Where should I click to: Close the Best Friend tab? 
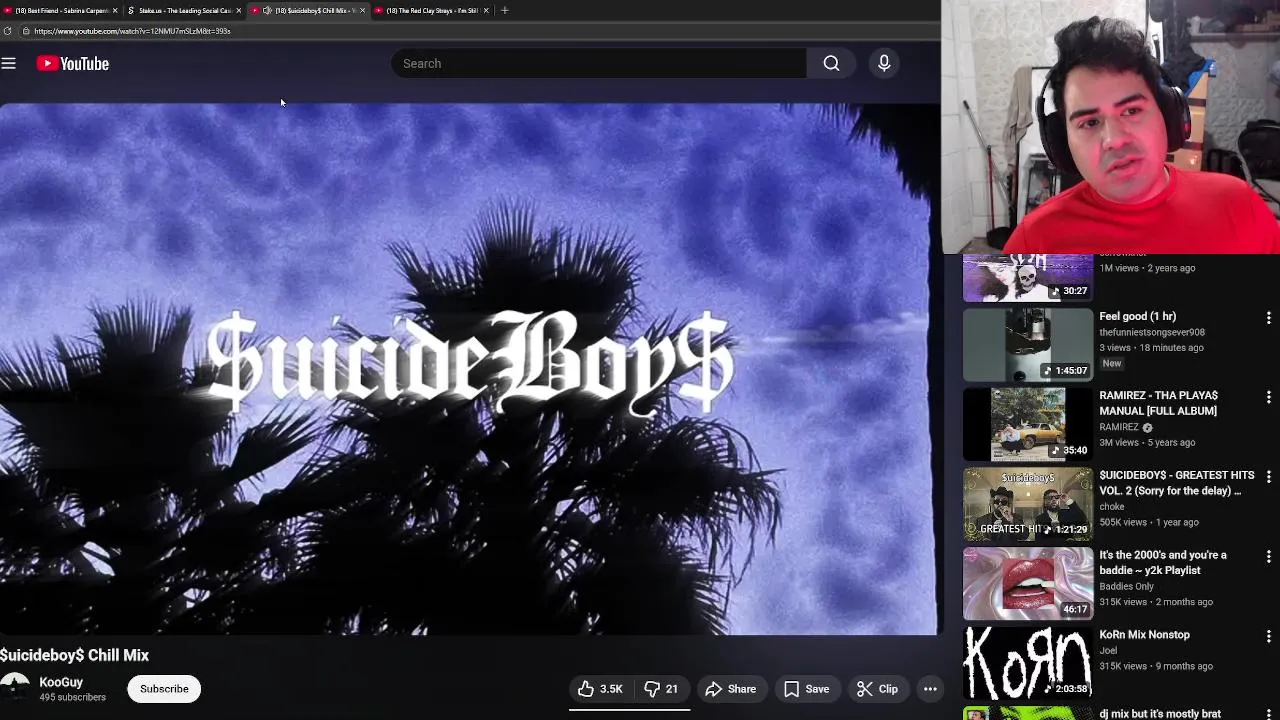click(x=115, y=10)
